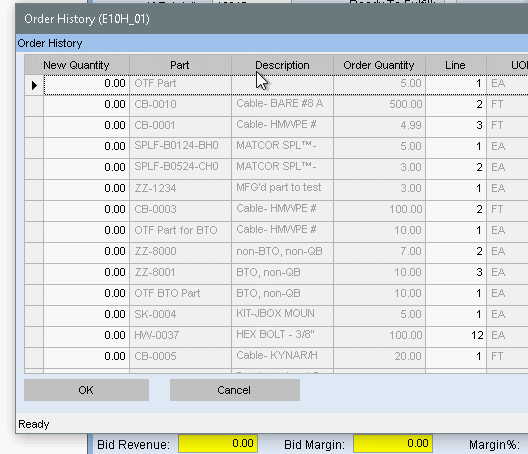528x454 pixels.
Task: Edit New Quantity for SPLF-B0524-CH0 row
Action: (x=87, y=169)
